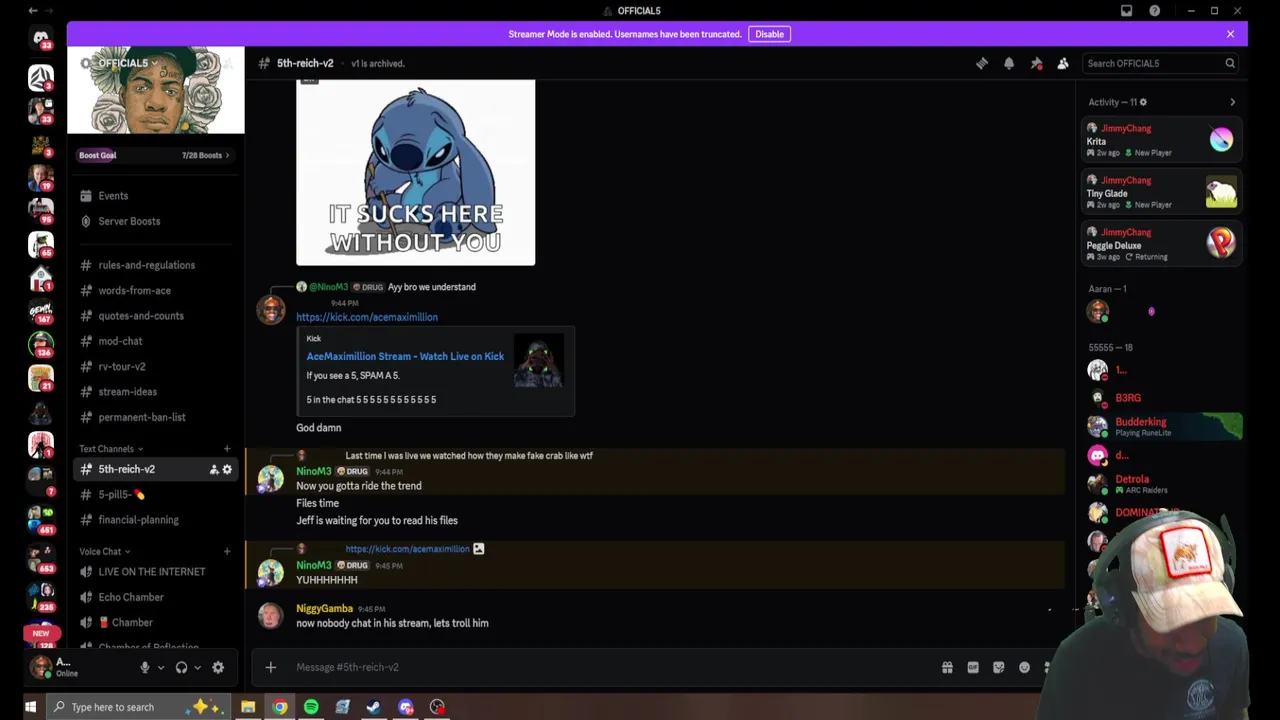Focus the Message #5th-reich-v2 input
The width and height of the screenshot is (1280, 720).
610,667
